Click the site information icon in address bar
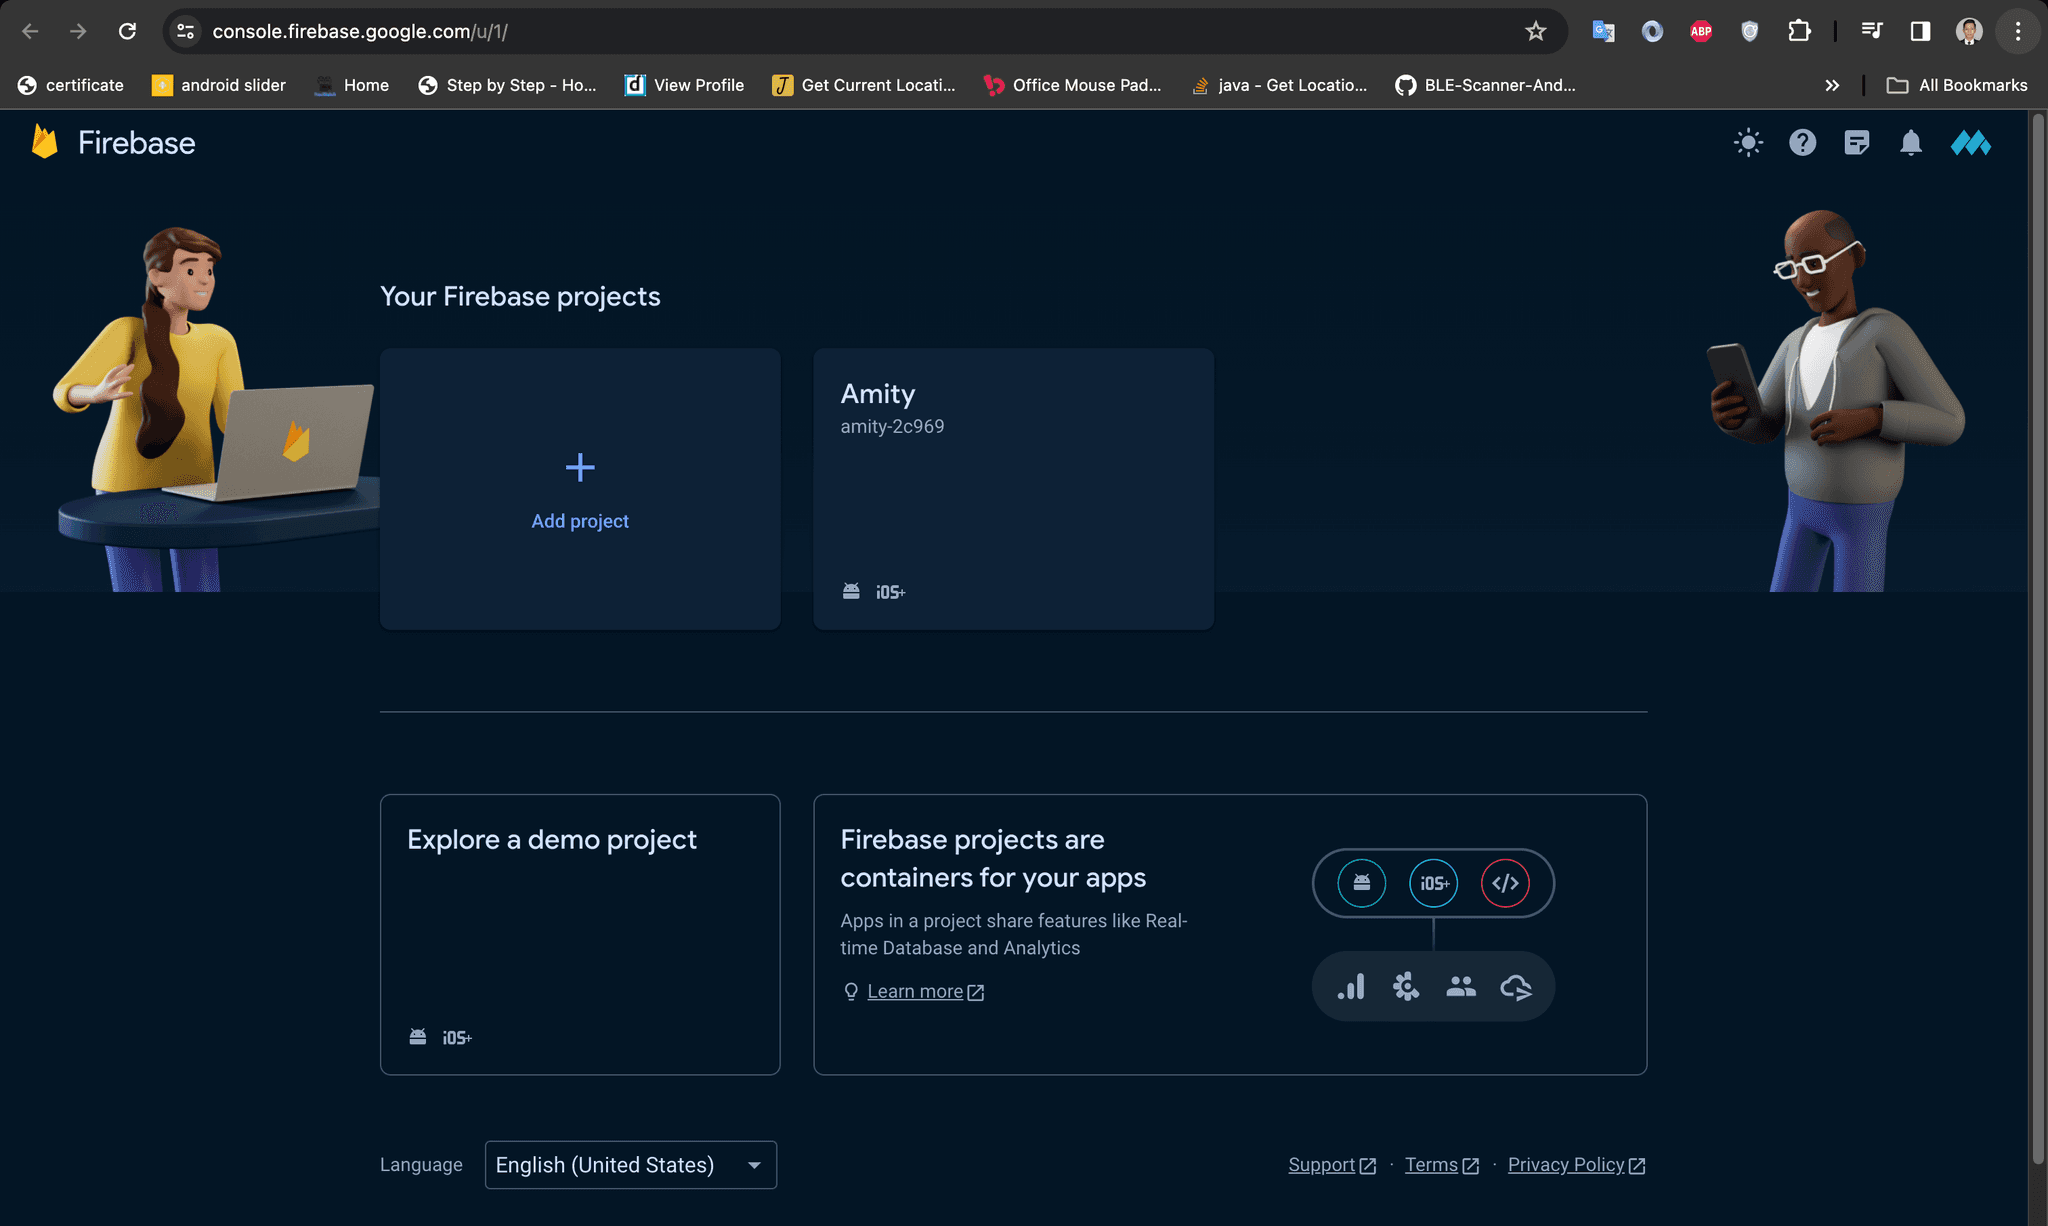The height and width of the screenshot is (1226, 2048). point(185,31)
